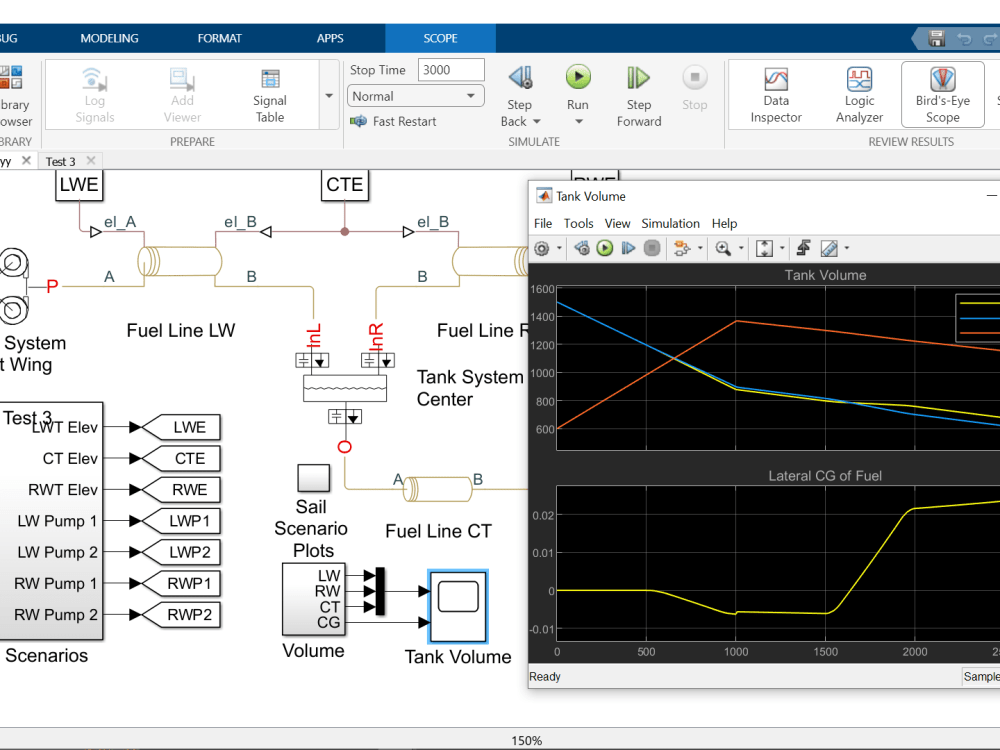Viewport: 1000px width, 750px height.
Task: Toggle the Log Signals button
Action: coord(94,93)
